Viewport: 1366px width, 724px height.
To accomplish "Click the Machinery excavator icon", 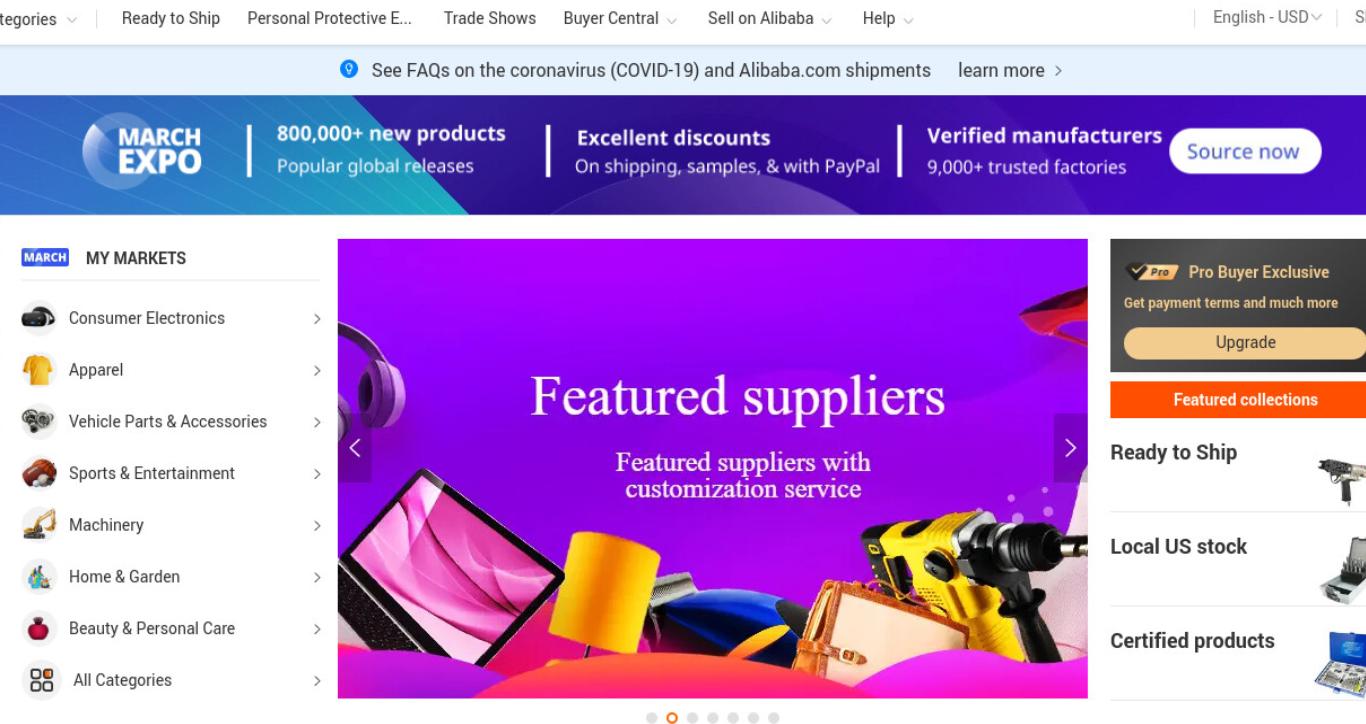I will point(38,525).
